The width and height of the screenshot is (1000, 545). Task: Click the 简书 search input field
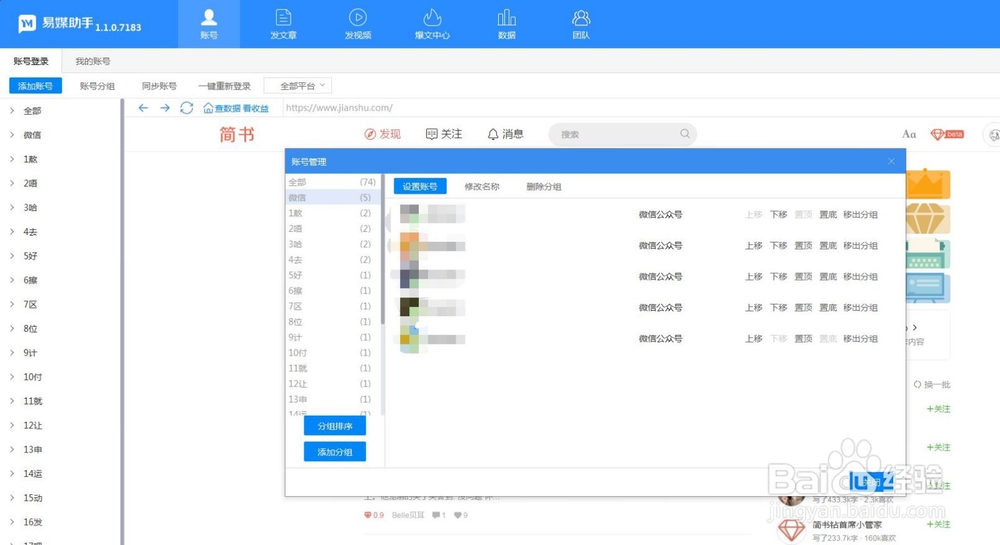[622, 134]
